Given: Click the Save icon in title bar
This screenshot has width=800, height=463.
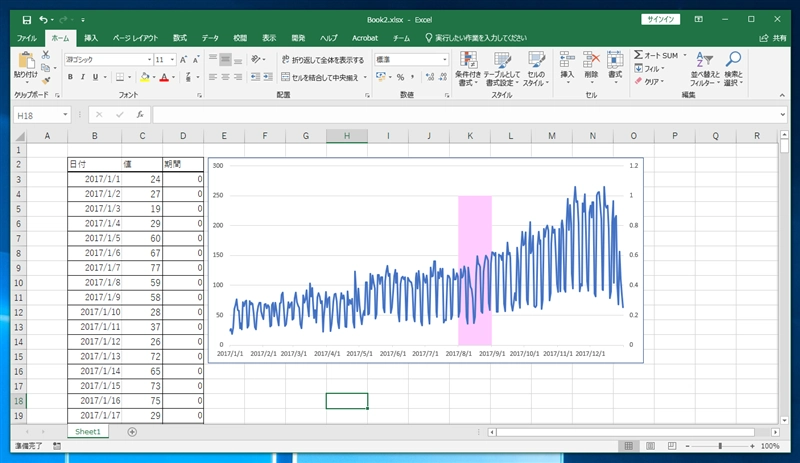Looking at the screenshot, I should (x=27, y=20).
